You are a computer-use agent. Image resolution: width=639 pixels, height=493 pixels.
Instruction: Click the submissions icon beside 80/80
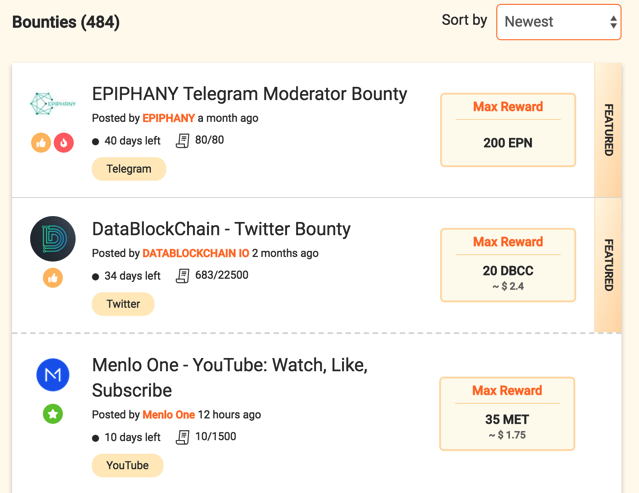(183, 141)
